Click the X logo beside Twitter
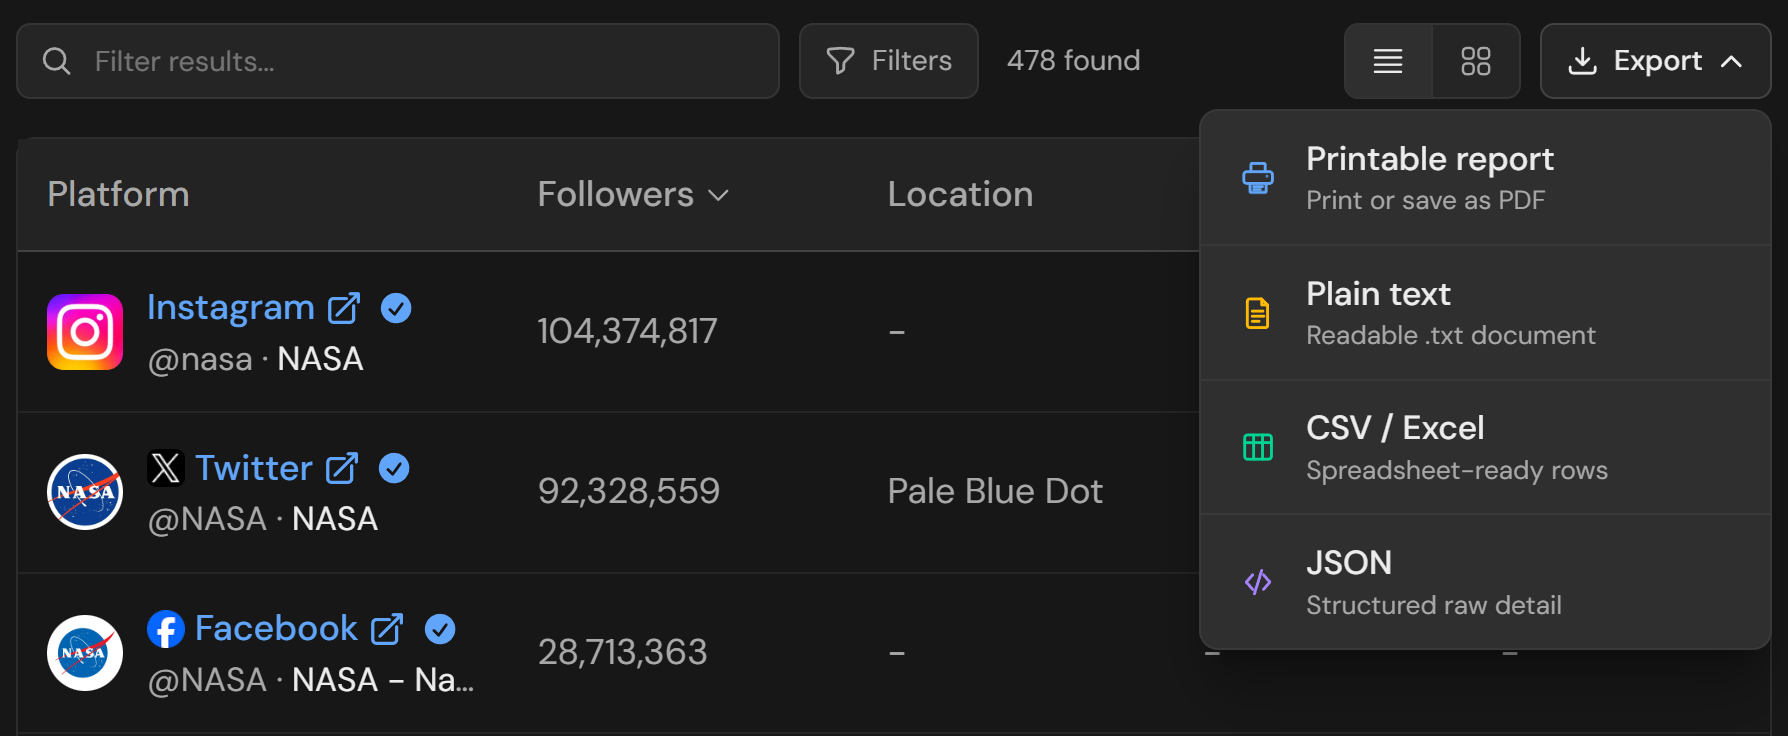The height and width of the screenshot is (736, 1788). pyautogui.click(x=166, y=468)
